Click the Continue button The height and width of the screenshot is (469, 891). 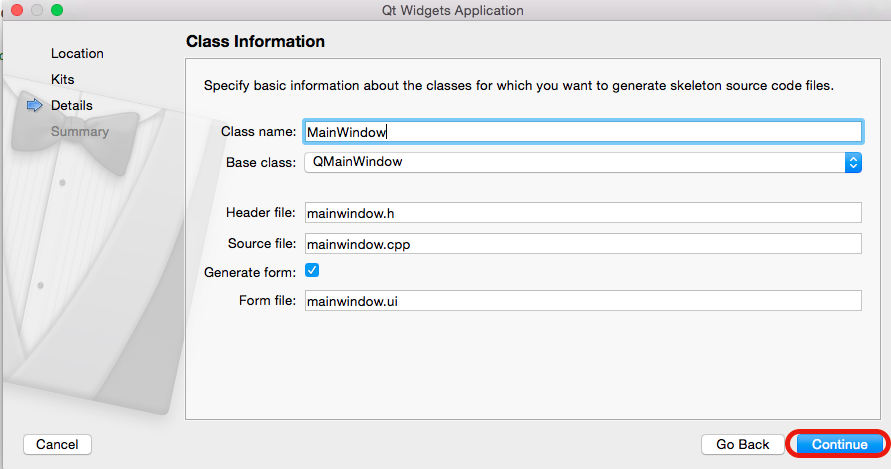[x=839, y=444]
